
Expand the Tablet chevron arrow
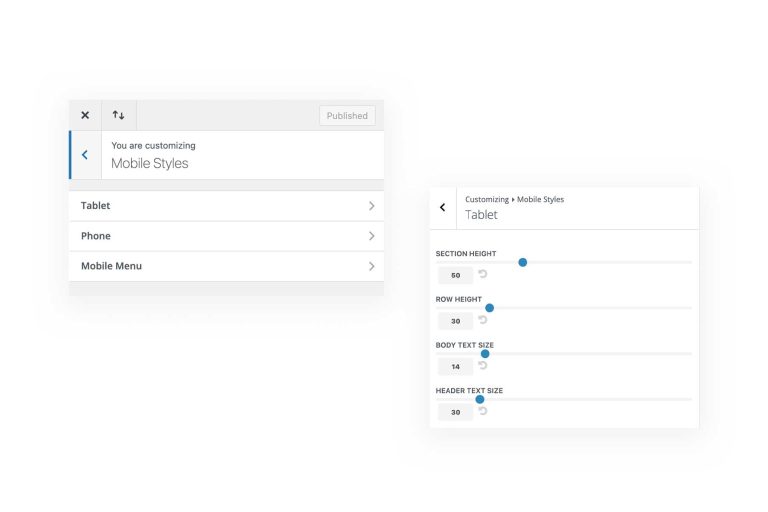tap(371, 206)
